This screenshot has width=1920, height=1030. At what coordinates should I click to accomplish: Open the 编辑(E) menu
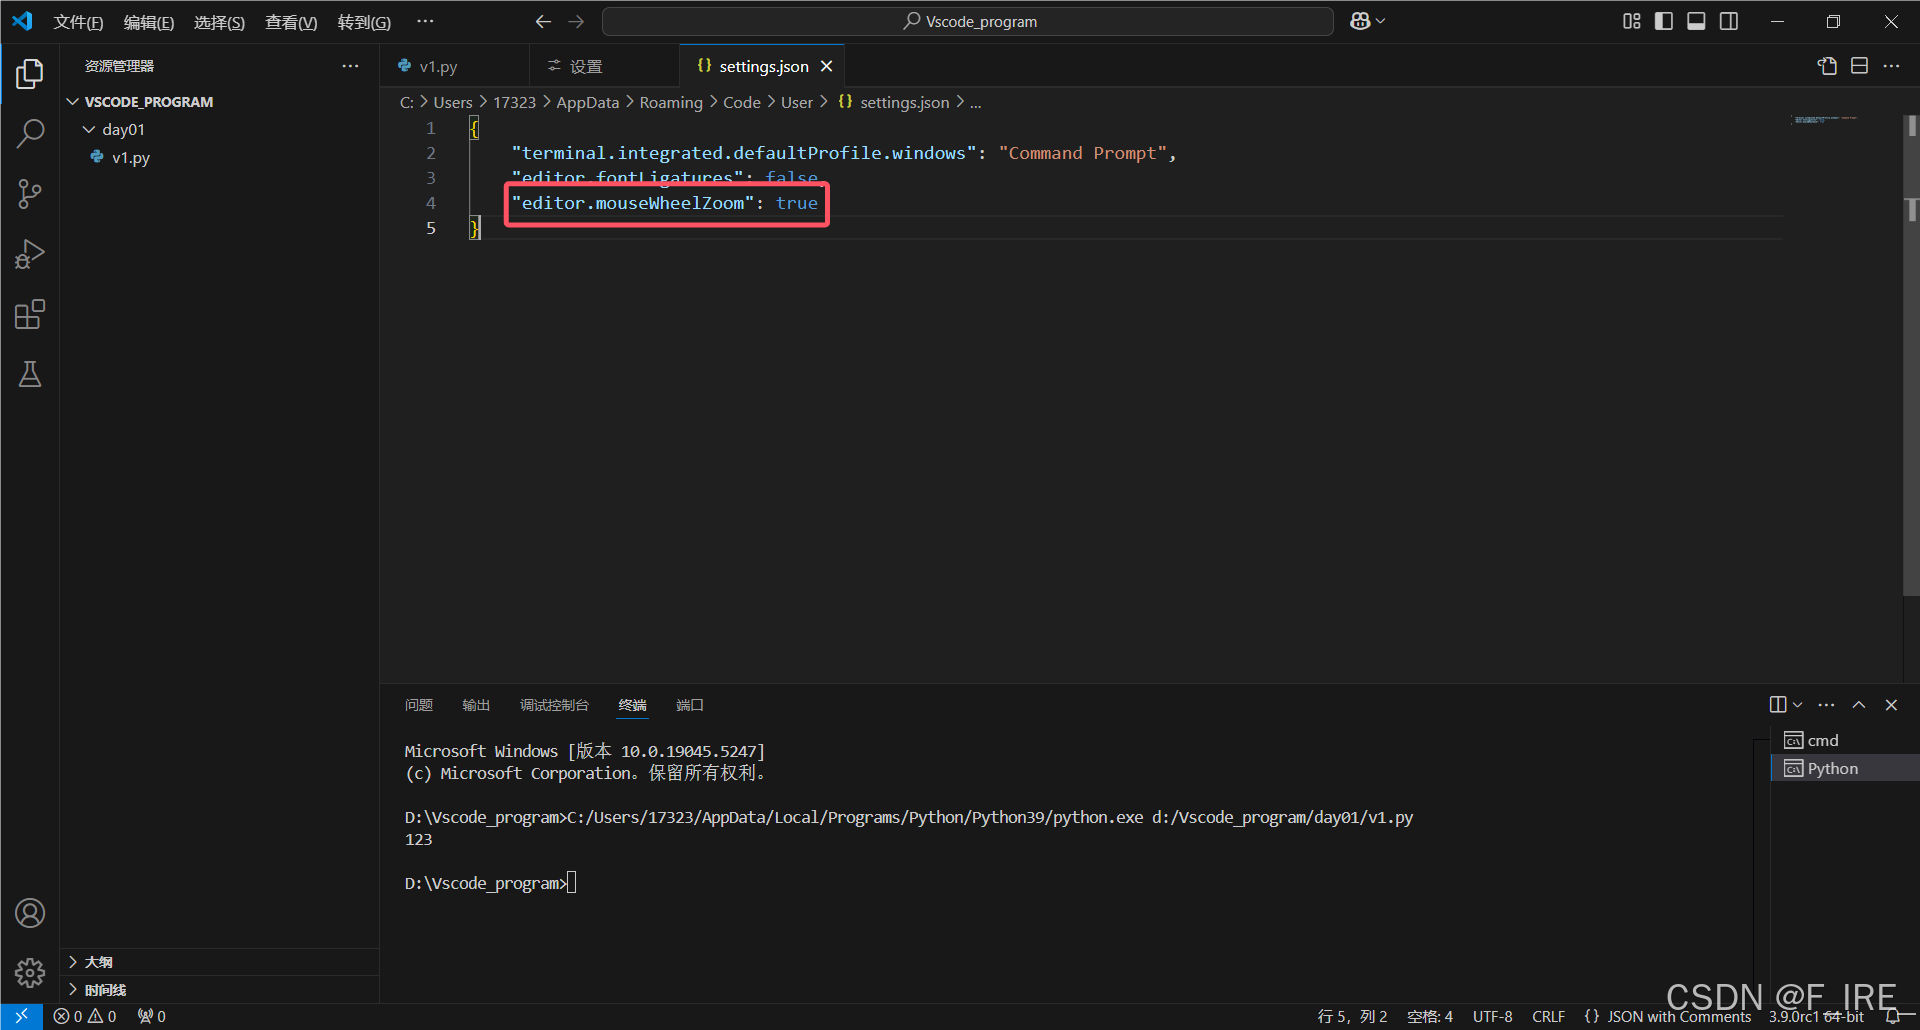(x=148, y=22)
